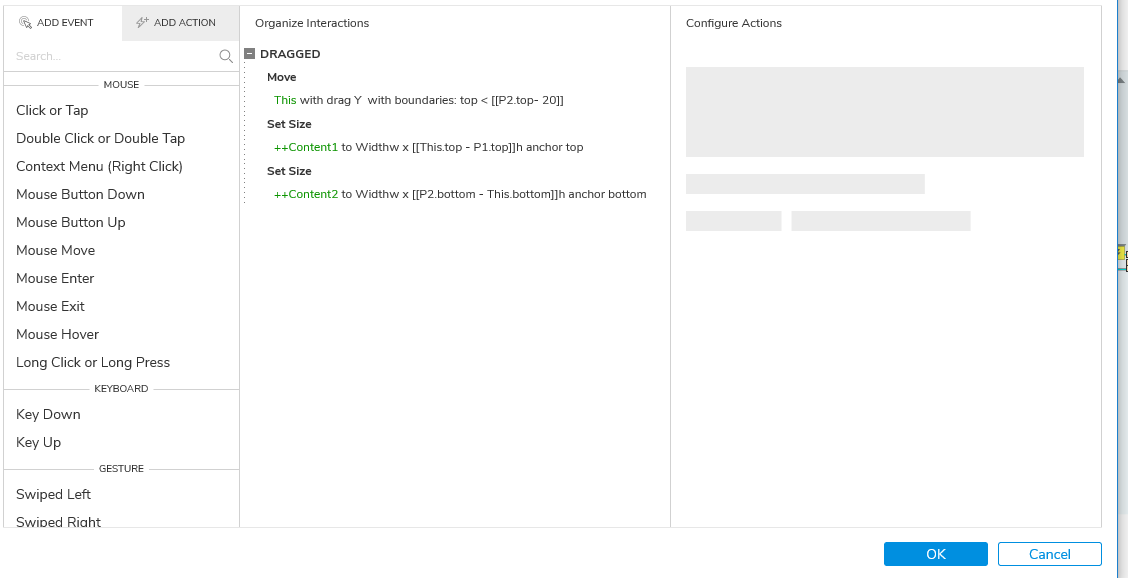Viewport: 1128px width, 578px height.
Task: Select the Key Down event
Action: click(x=48, y=414)
